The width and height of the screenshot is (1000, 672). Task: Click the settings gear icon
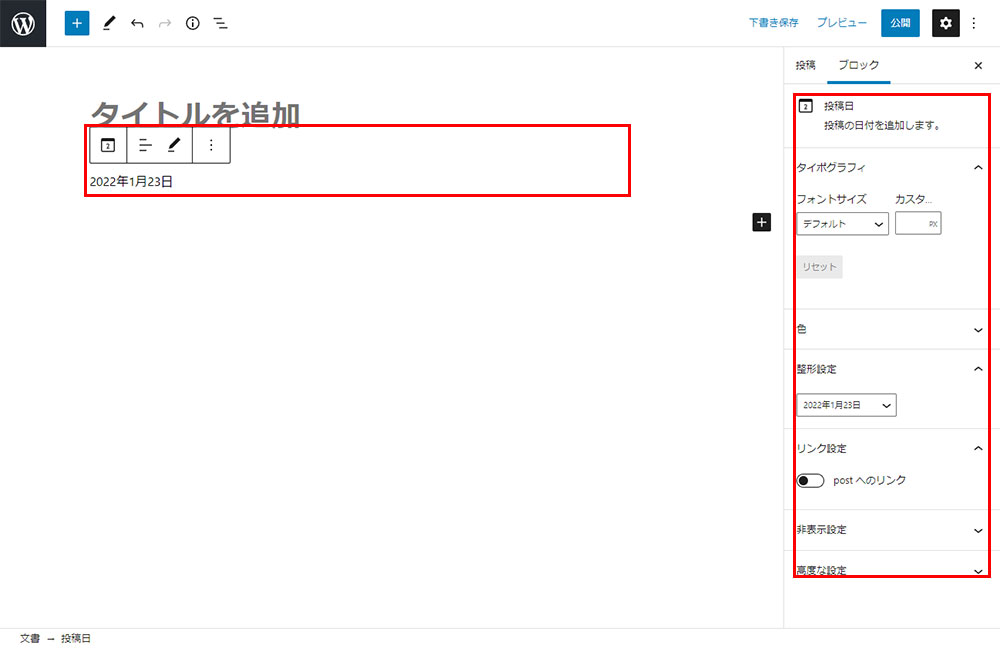945,23
